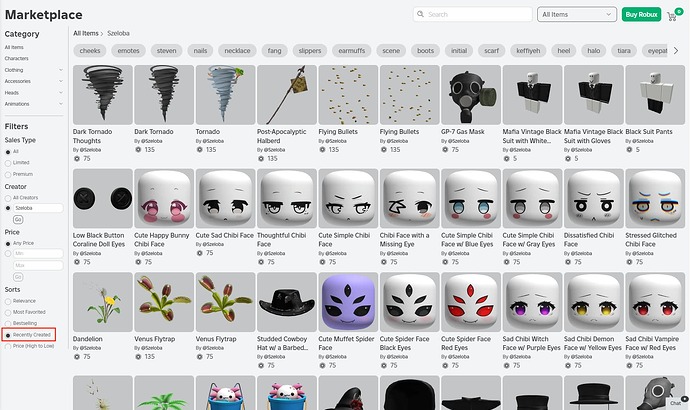Filter by the emotes tag chip
Viewport: 690px width, 410px height.
(x=128, y=51)
